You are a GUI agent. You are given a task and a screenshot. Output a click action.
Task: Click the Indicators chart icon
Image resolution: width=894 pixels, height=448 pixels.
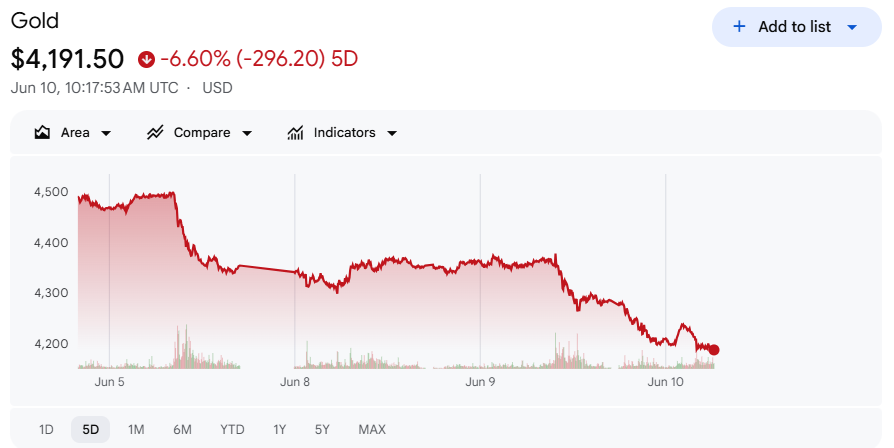click(295, 133)
